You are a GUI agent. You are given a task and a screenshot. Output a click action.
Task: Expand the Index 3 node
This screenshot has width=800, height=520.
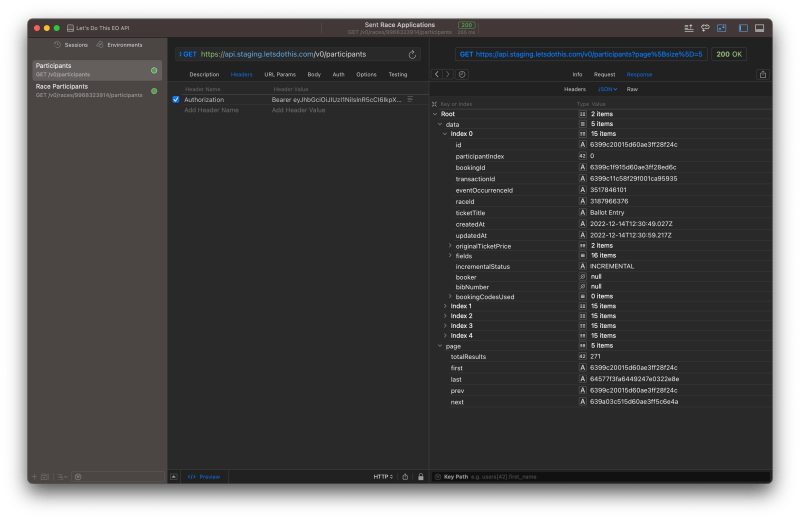pyautogui.click(x=445, y=326)
